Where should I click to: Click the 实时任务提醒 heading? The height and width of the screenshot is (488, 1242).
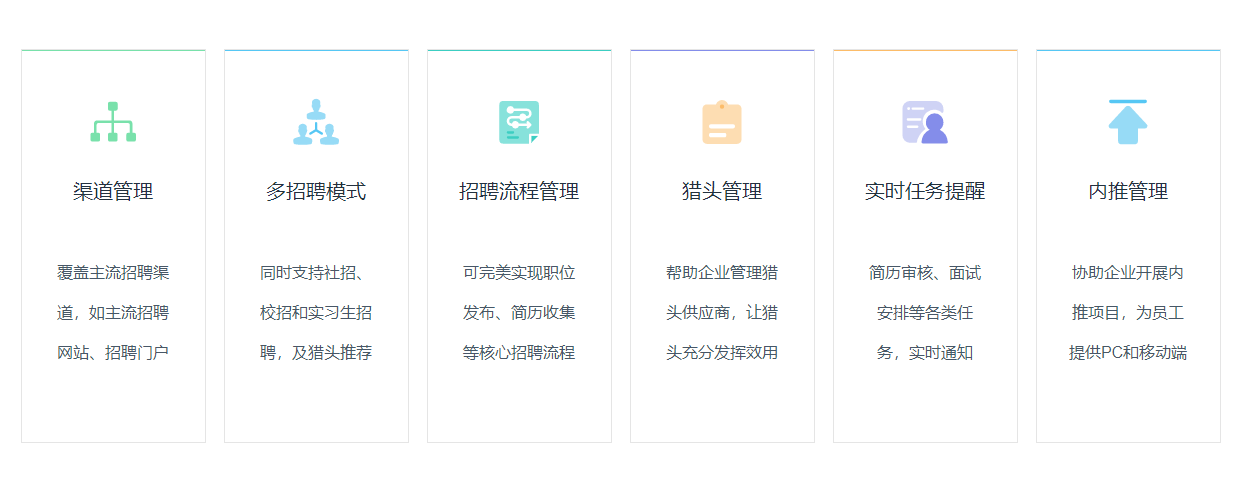[x=925, y=191]
